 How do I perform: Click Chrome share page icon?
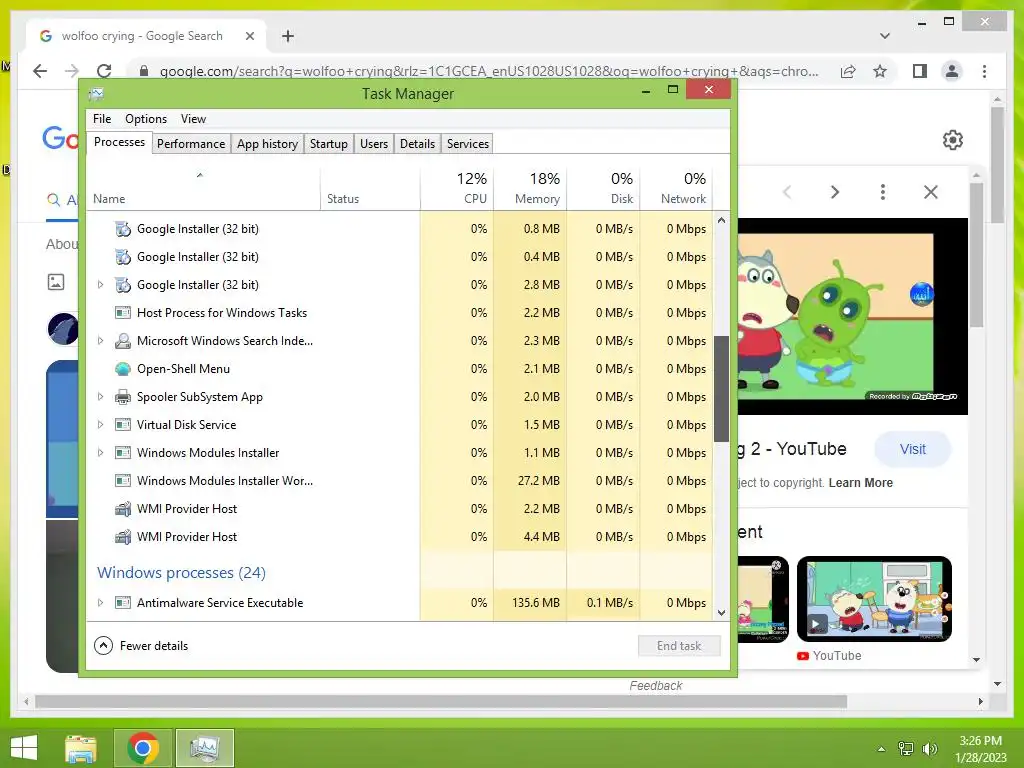(848, 71)
